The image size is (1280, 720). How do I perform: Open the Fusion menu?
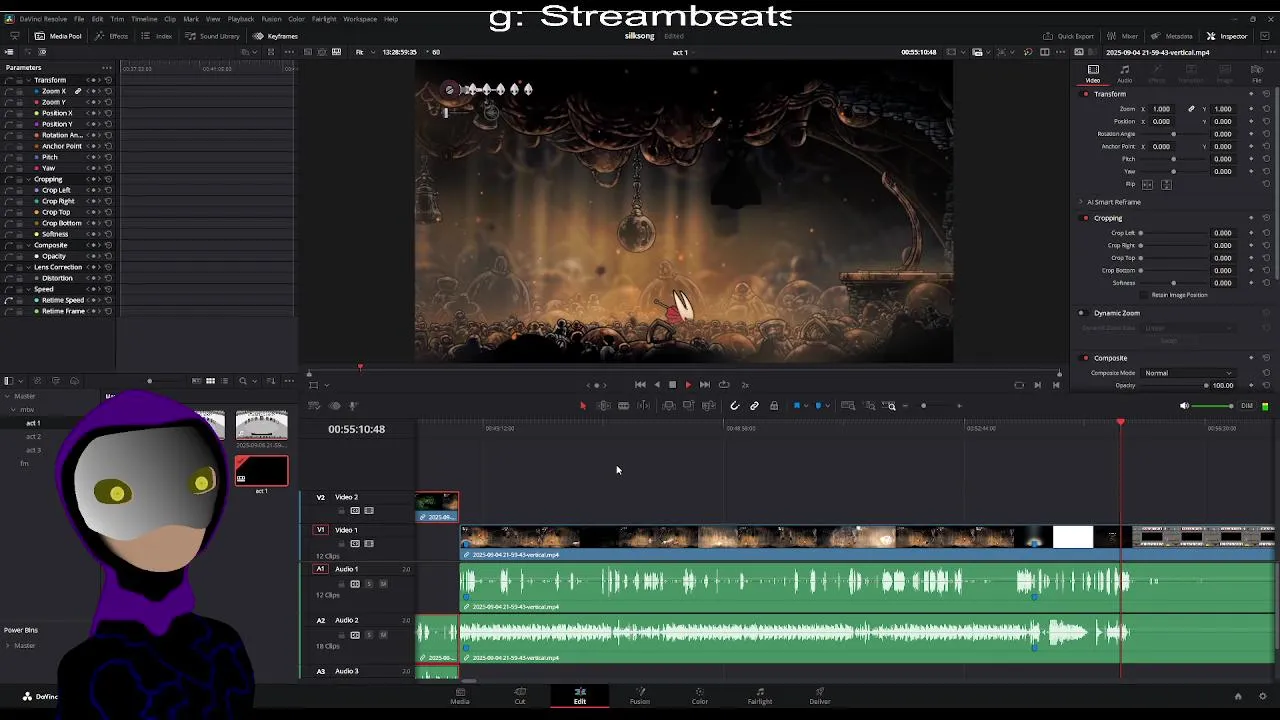pyautogui.click(x=271, y=19)
